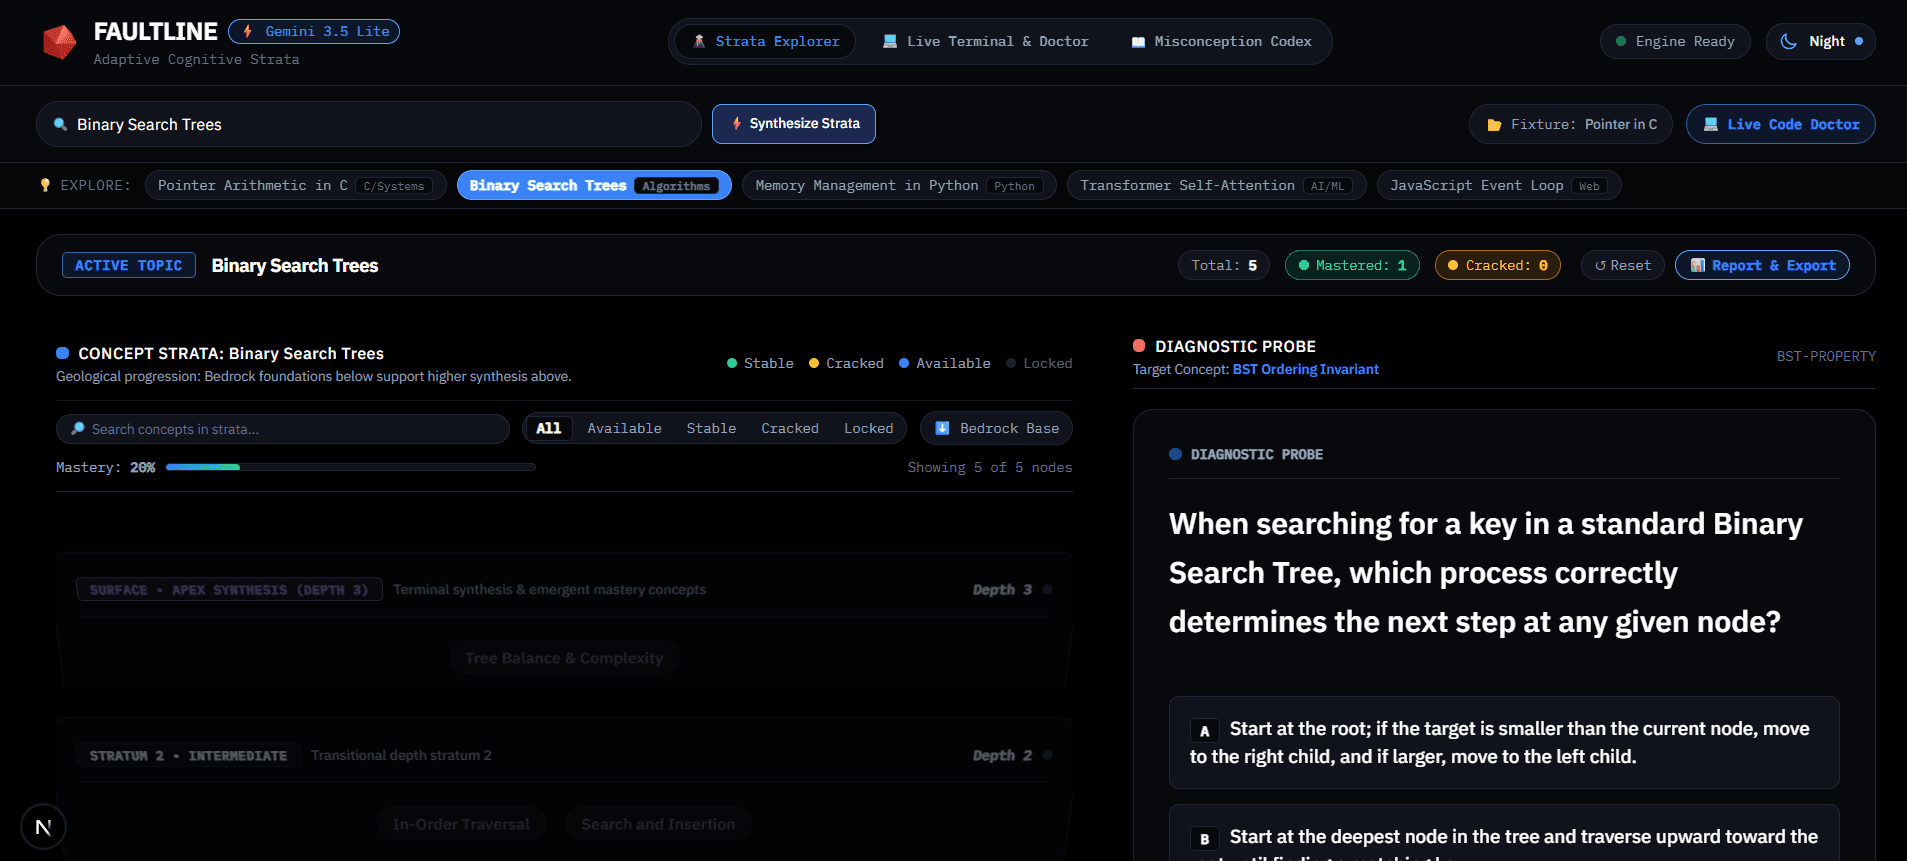Image resolution: width=1907 pixels, height=861 pixels.
Task: Click the Fixture: Pointer in C selector
Action: (x=1571, y=124)
